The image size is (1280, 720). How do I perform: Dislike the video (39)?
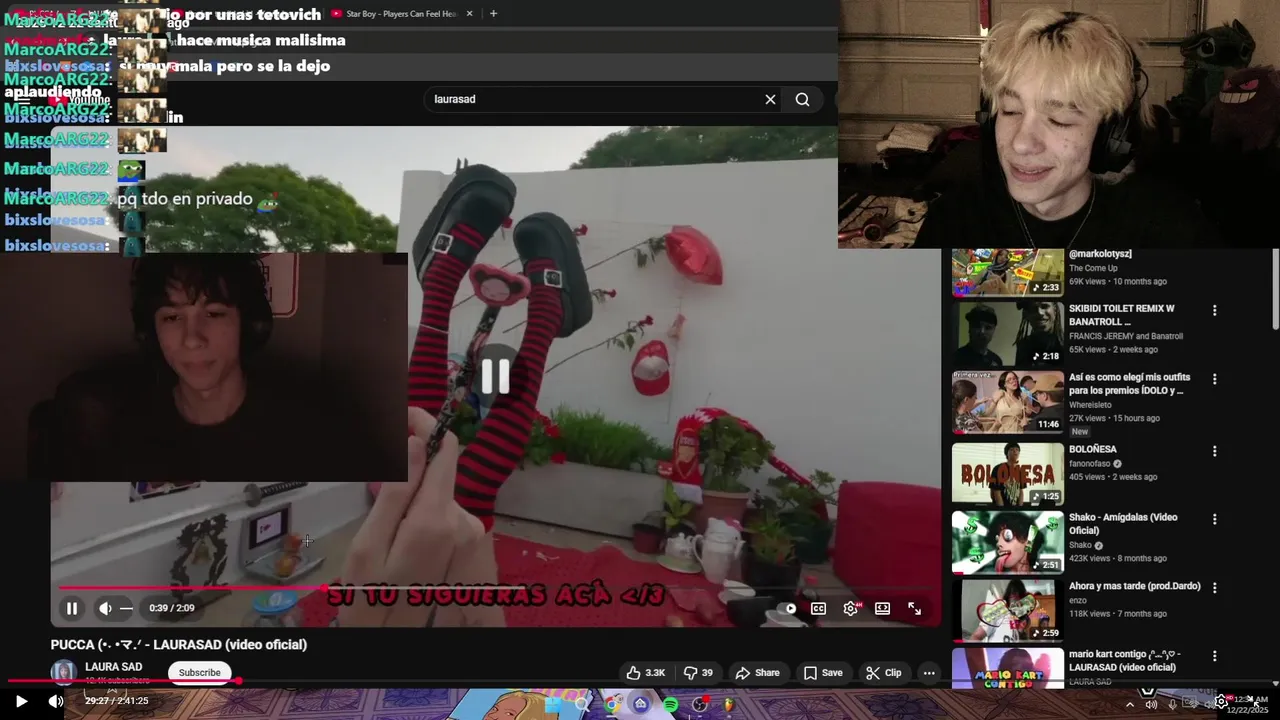pos(698,673)
